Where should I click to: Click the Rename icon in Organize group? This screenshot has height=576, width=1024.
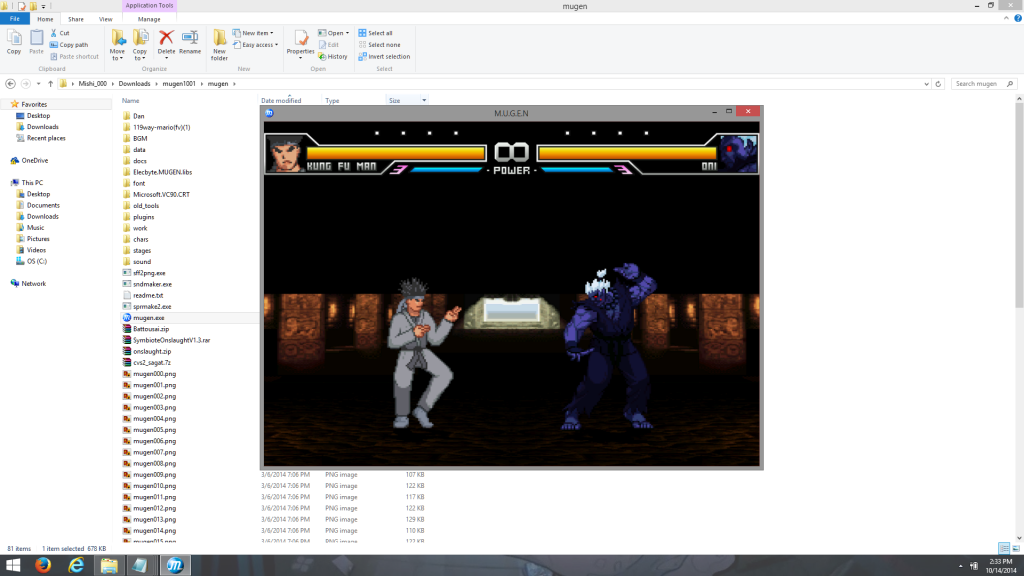pos(190,40)
